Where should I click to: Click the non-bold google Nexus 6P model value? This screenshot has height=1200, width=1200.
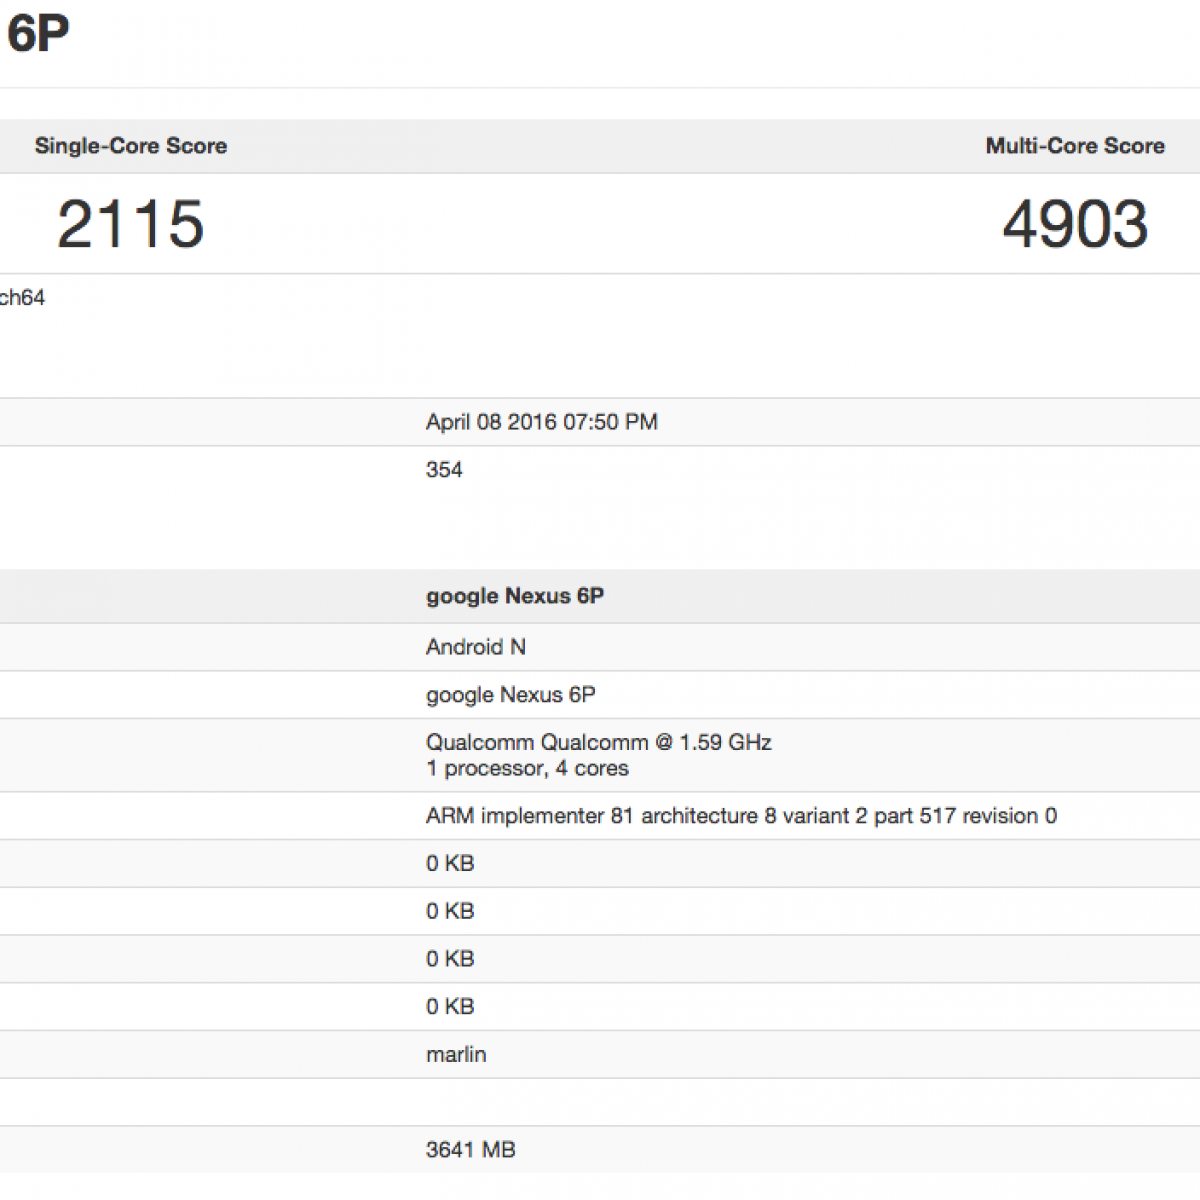(x=510, y=695)
